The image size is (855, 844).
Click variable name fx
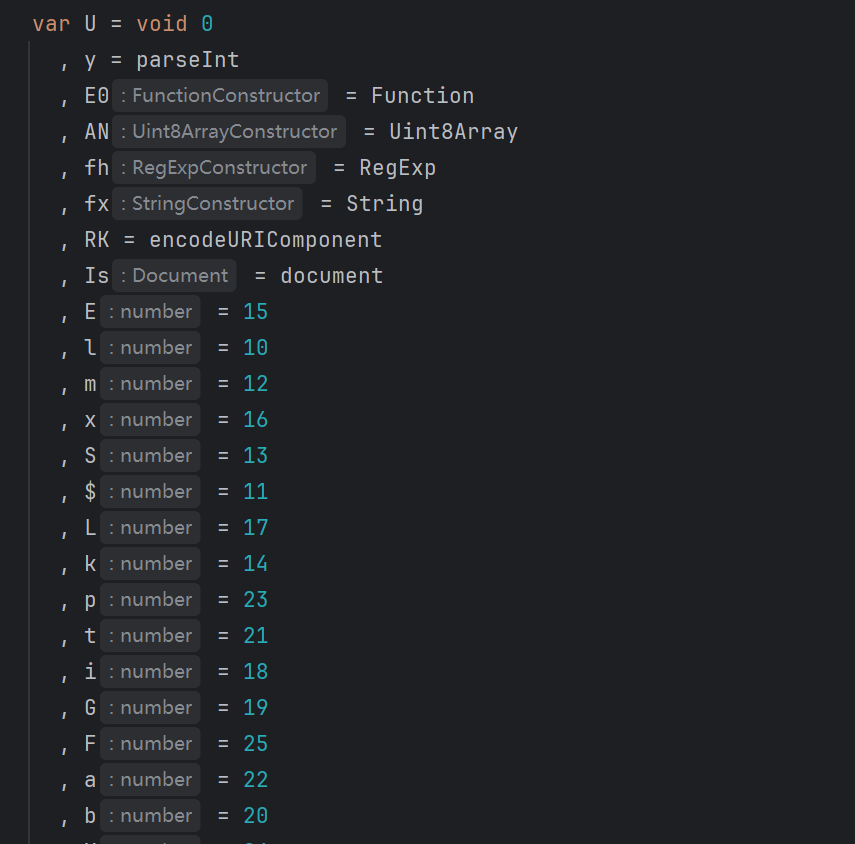97,204
